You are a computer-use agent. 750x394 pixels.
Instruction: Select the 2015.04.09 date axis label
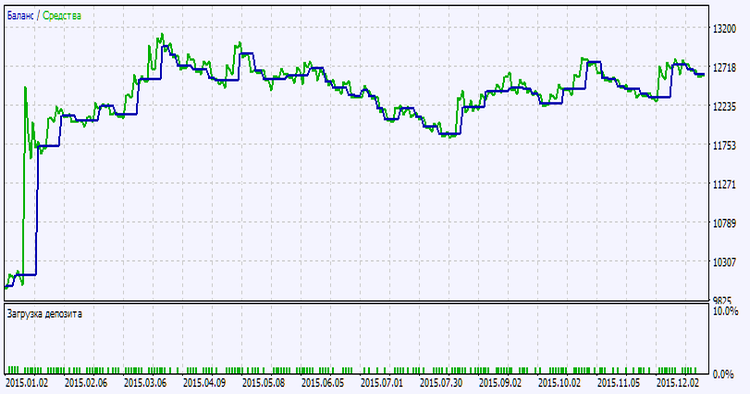(205, 383)
